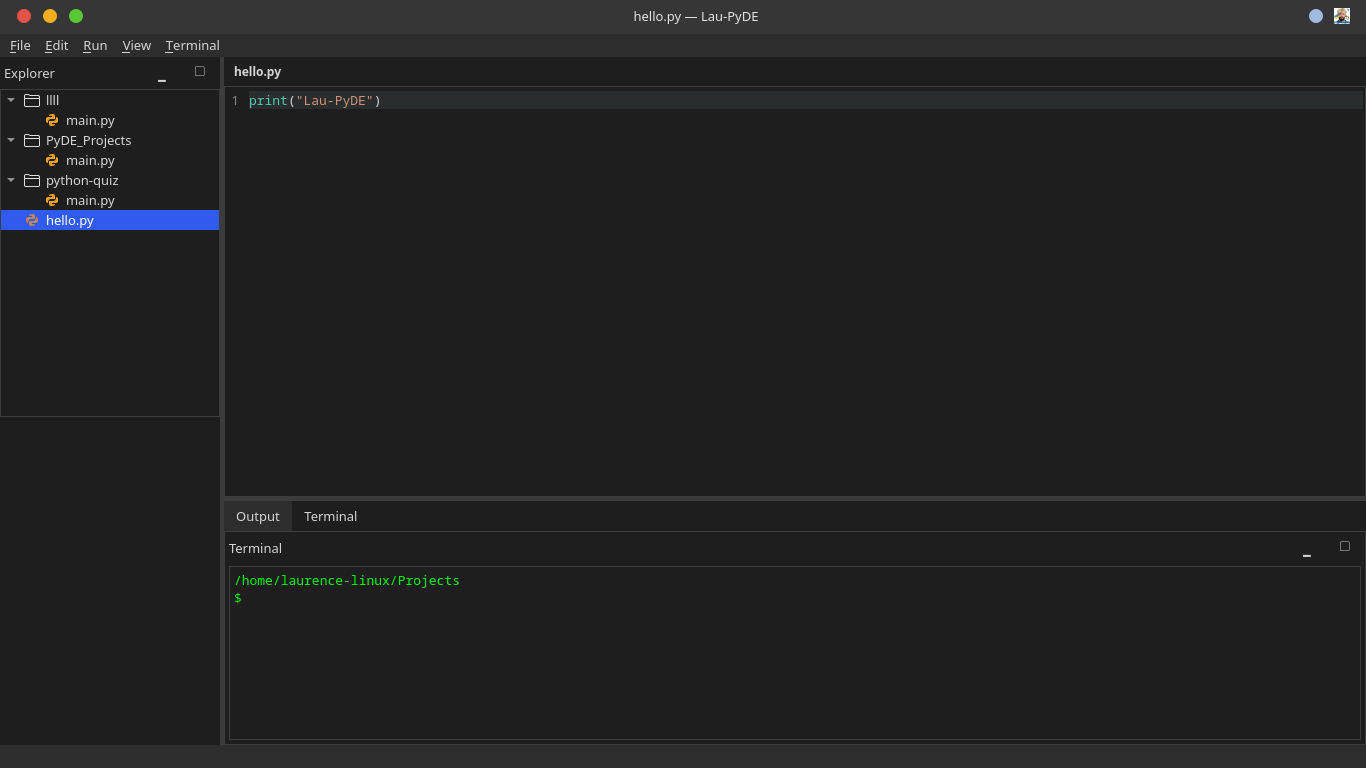
Task: Select the python-quiz folder name
Action: (82, 180)
